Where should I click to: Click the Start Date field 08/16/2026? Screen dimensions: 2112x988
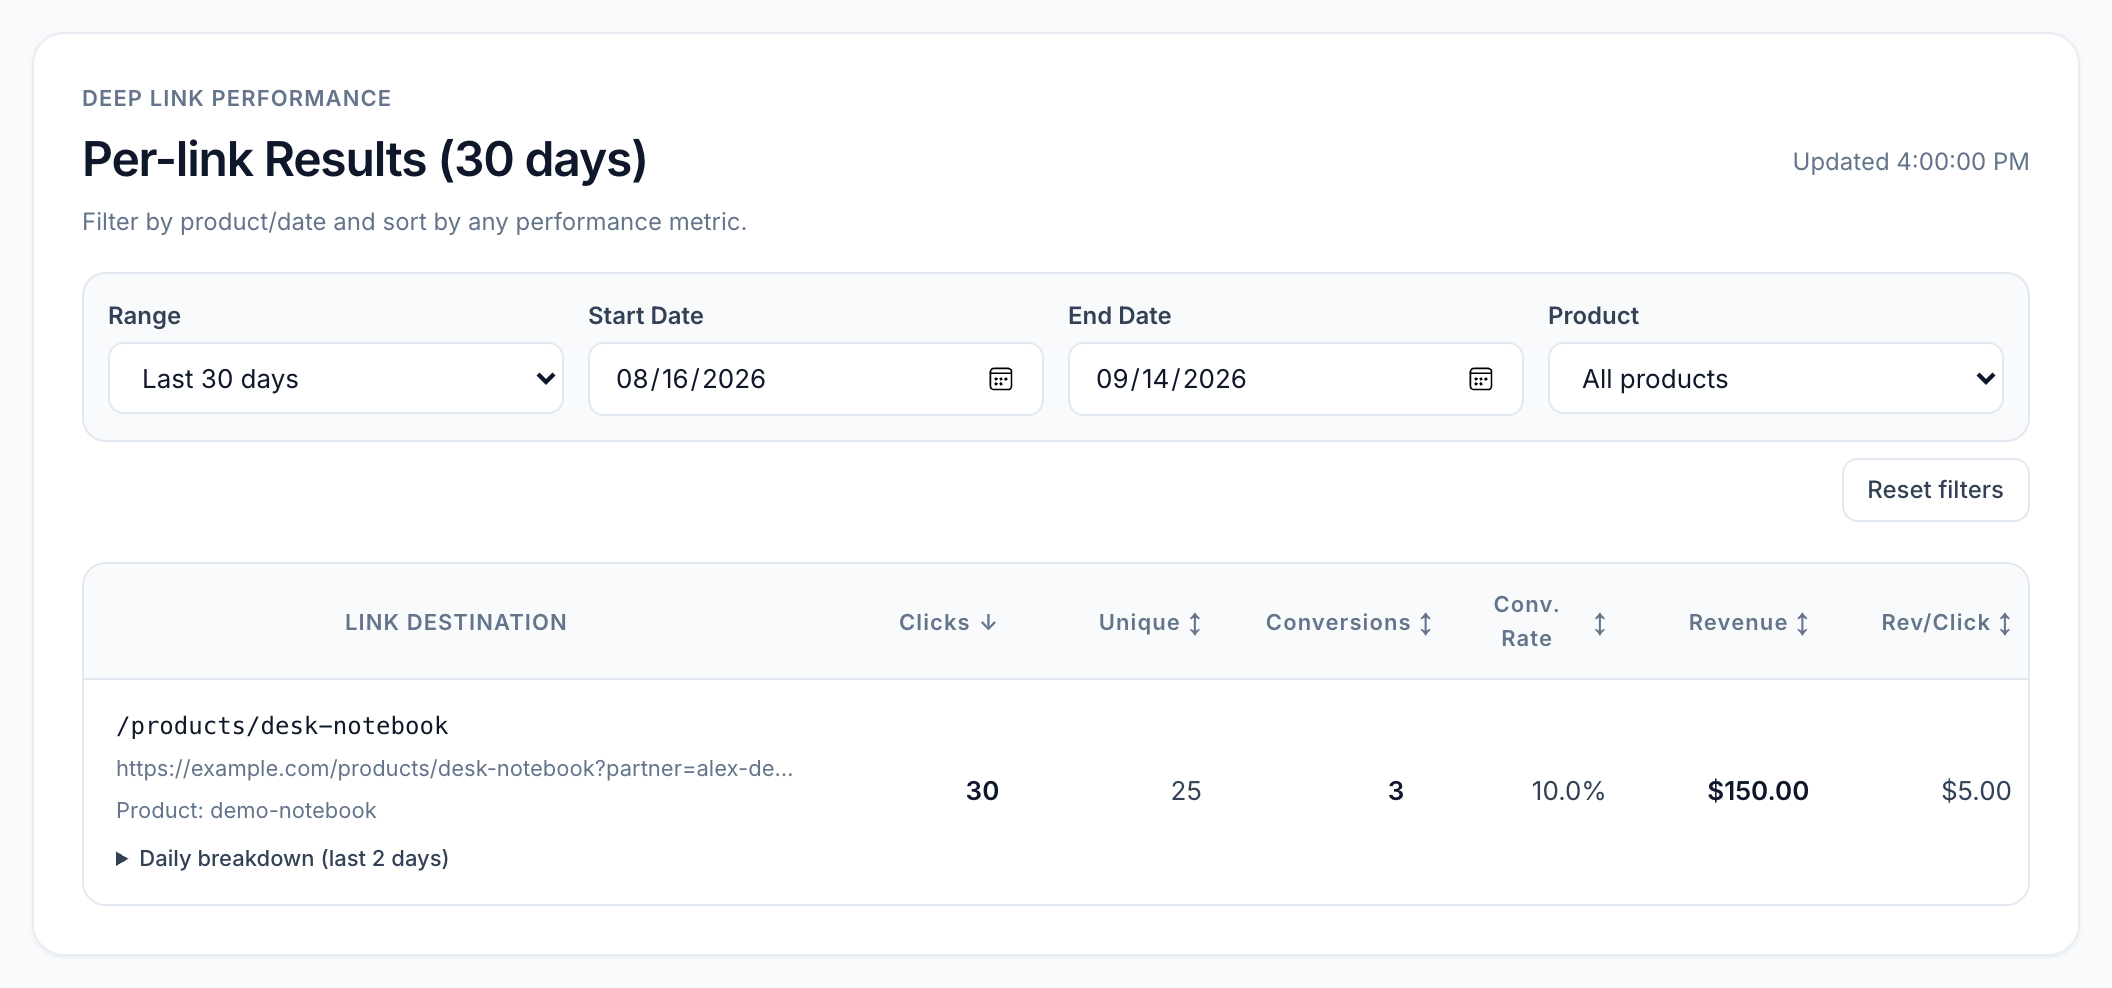[x=816, y=379]
